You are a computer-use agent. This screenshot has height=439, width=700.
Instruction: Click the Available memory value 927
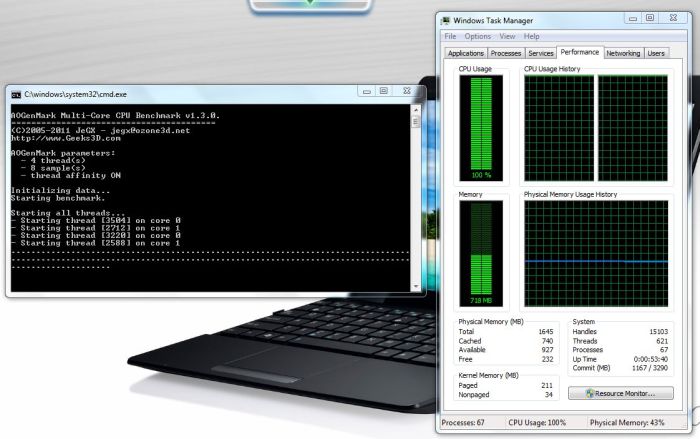coord(547,350)
